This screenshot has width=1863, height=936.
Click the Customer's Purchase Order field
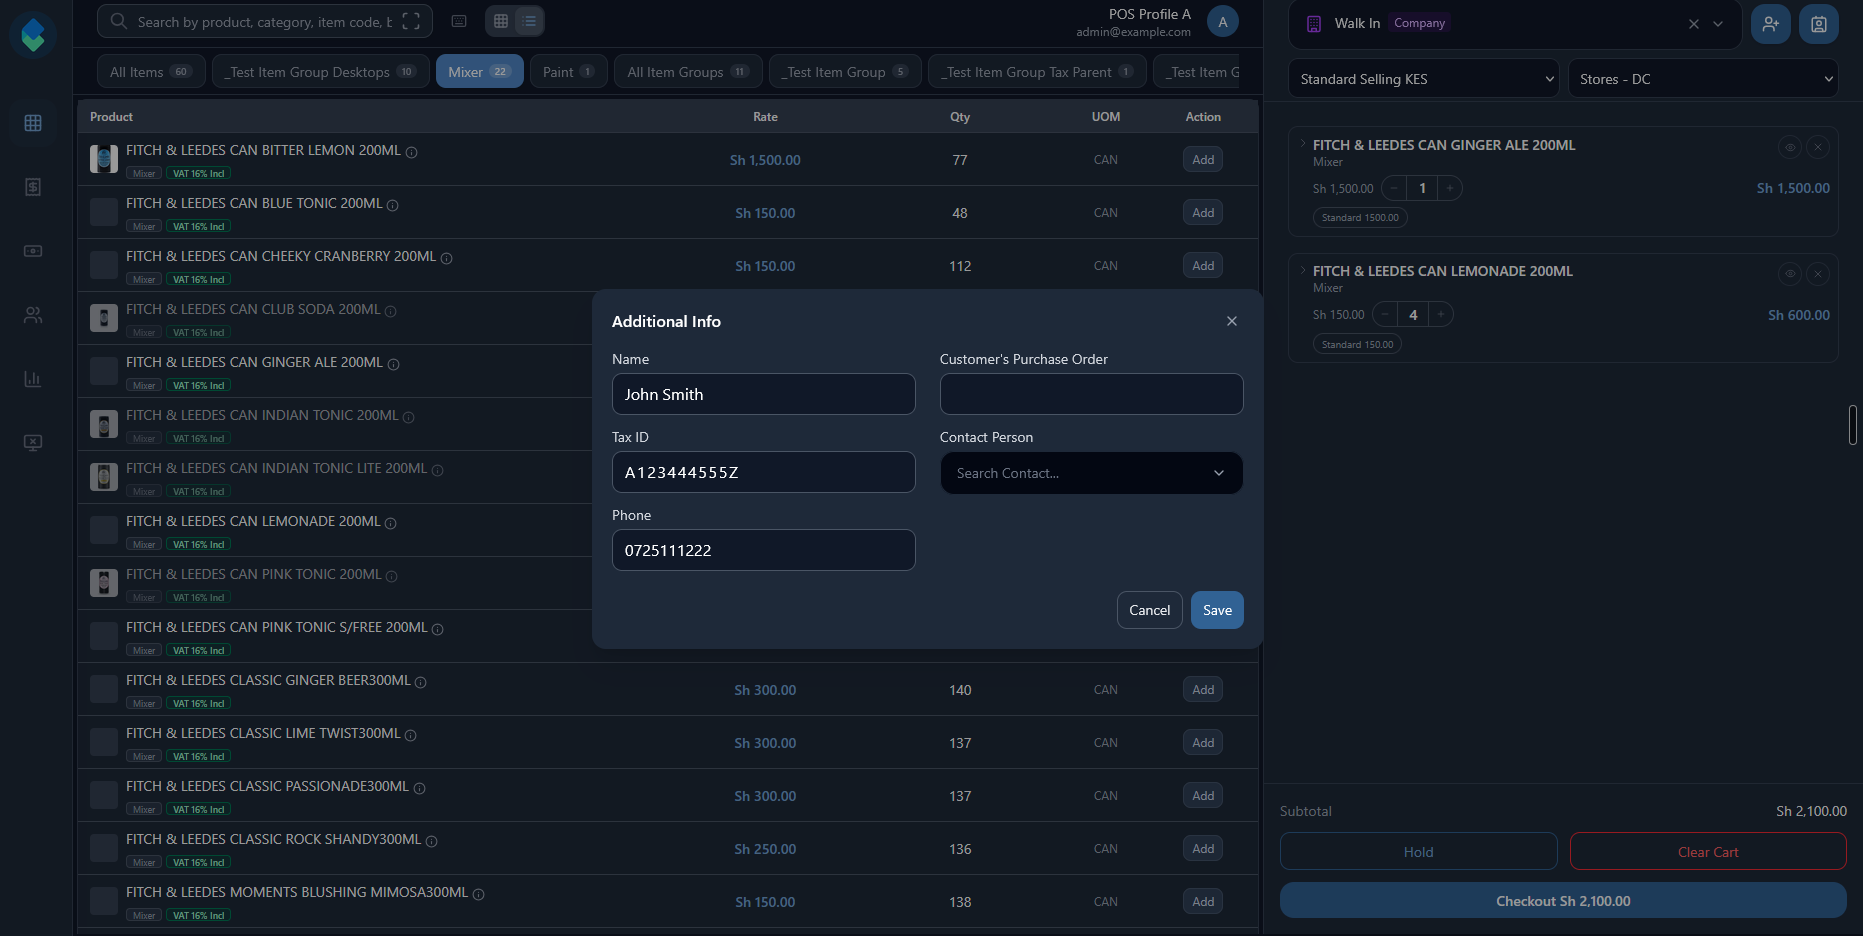(x=1092, y=394)
